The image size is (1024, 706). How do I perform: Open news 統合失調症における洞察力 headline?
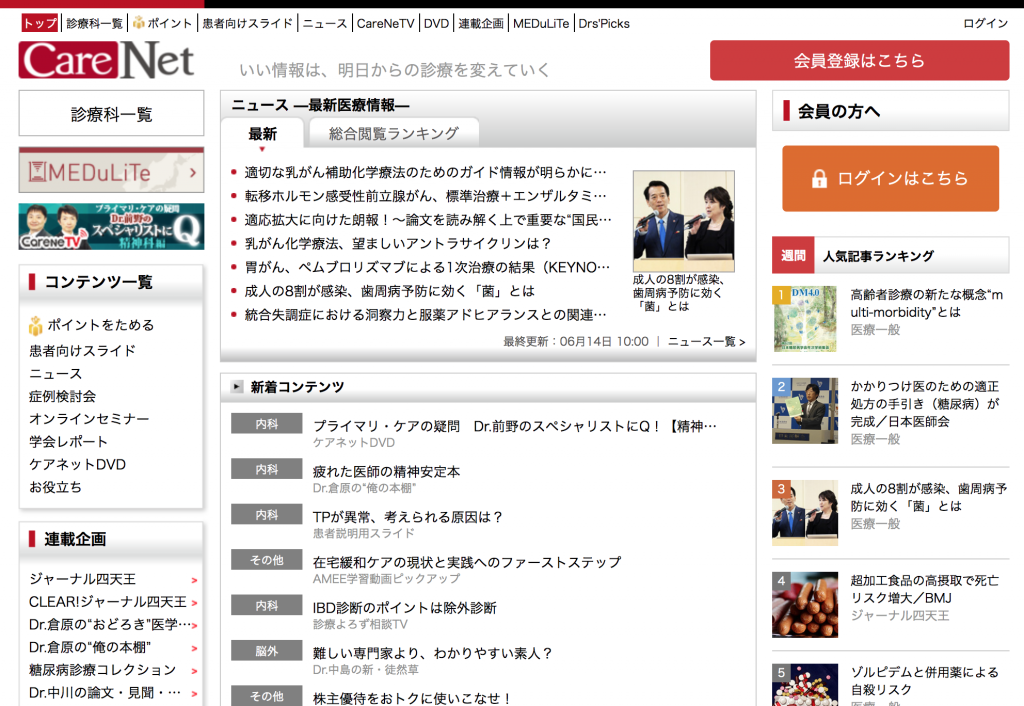click(x=425, y=315)
